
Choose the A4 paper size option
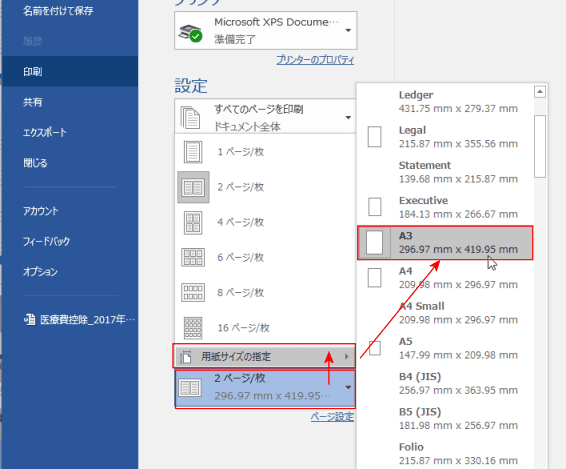click(x=445, y=278)
